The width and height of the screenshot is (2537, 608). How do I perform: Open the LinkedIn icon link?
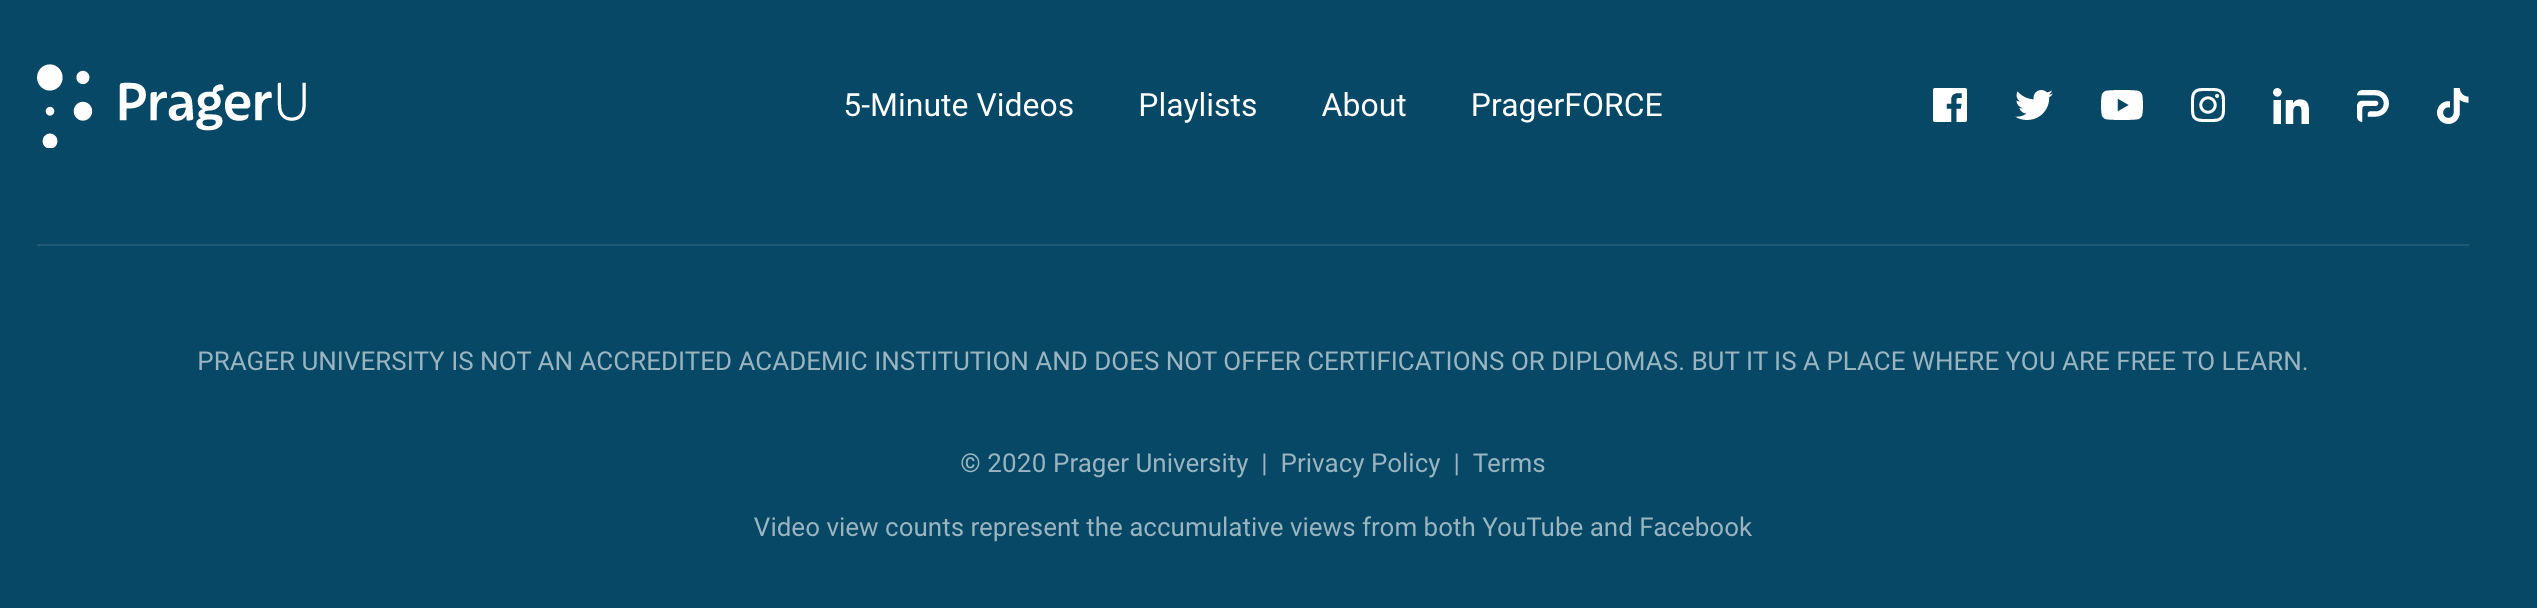[2290, 106]
